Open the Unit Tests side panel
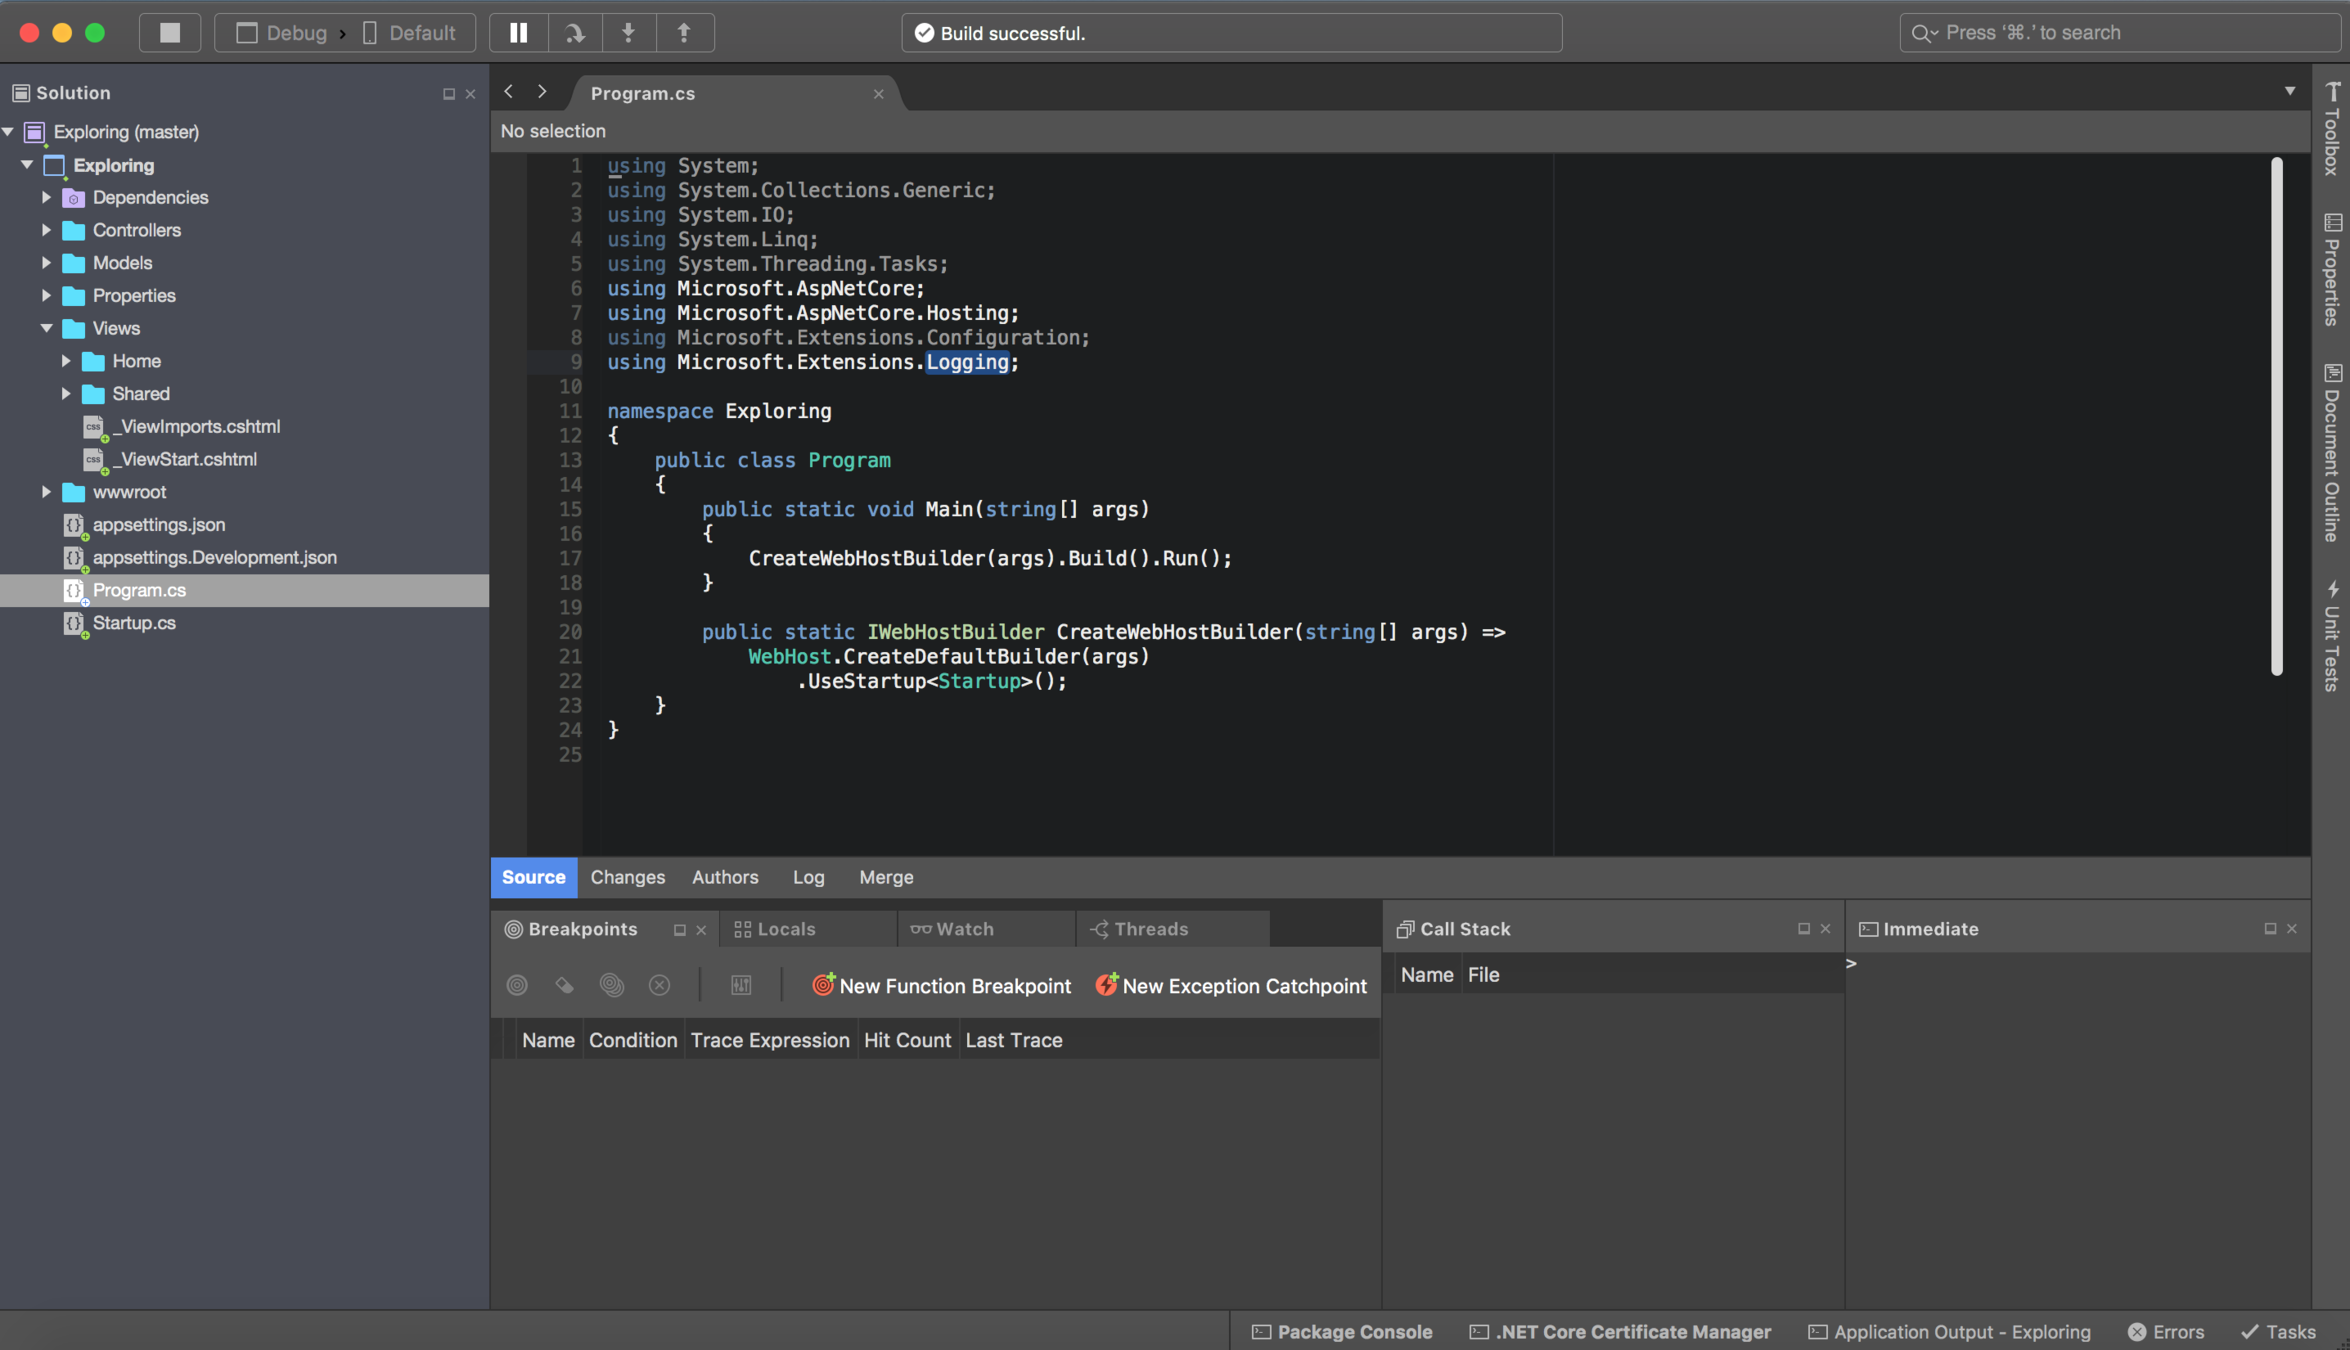The width and height of the screenshot is (2350, 1350). coord(2332,636)
